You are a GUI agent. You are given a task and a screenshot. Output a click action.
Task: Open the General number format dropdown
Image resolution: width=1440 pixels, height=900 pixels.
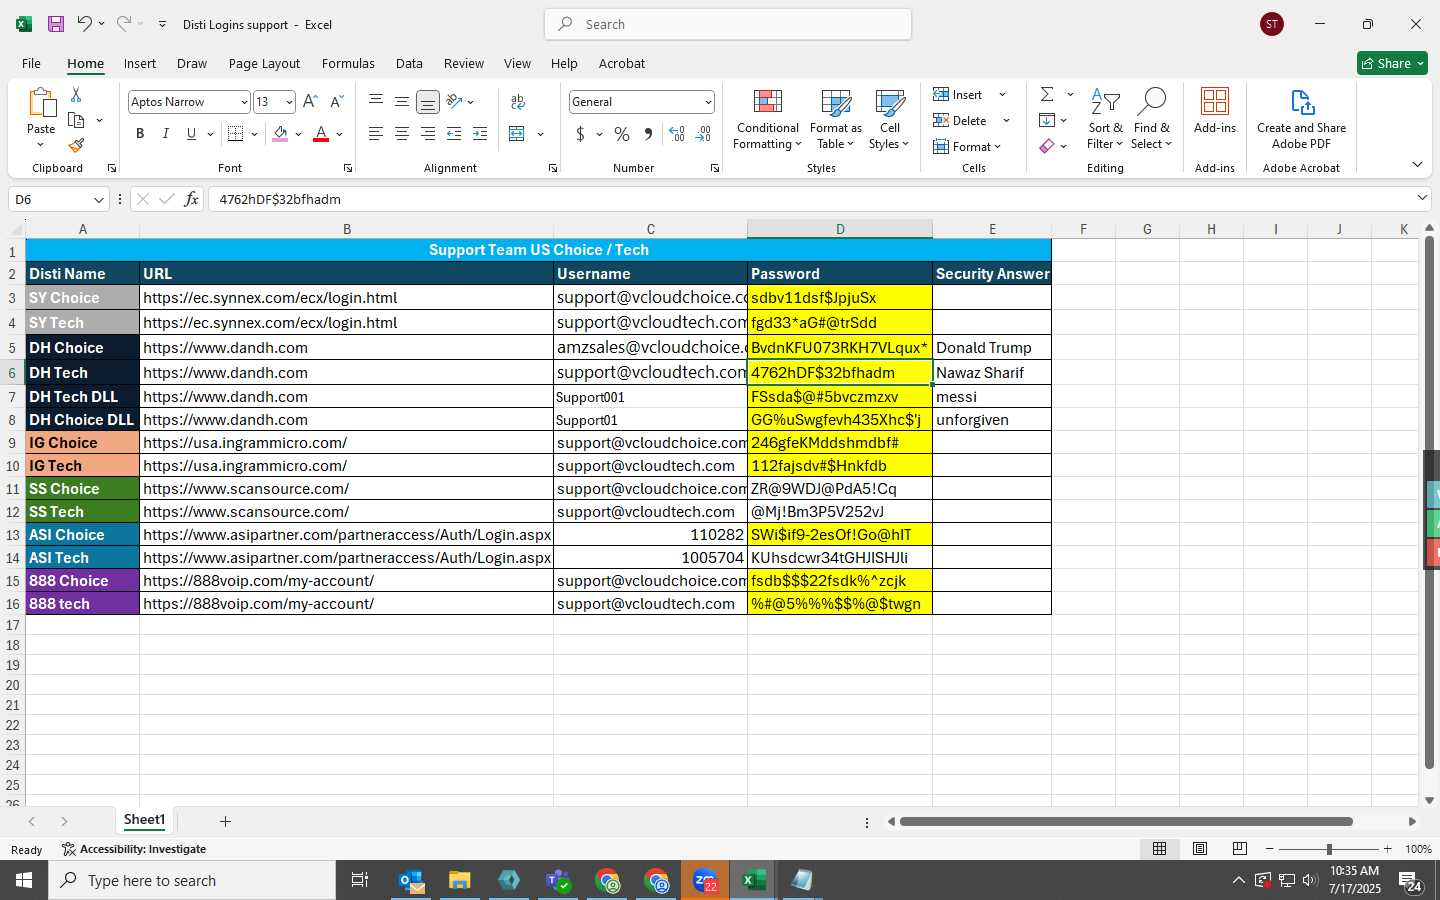(708, 102)
